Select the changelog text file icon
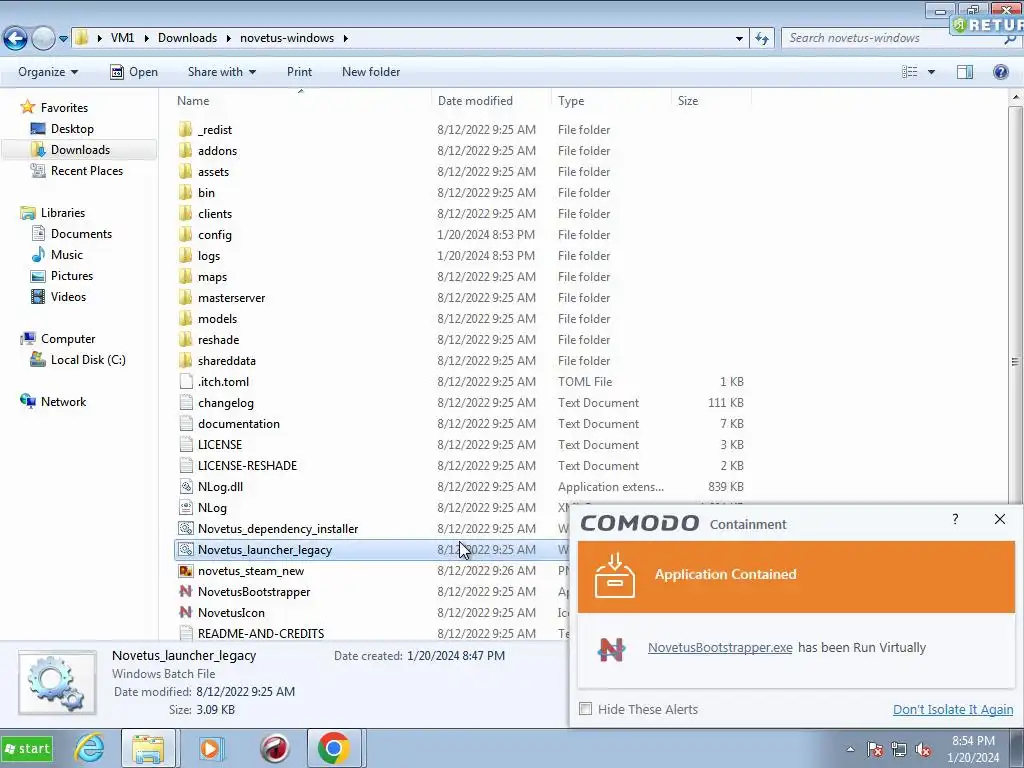The height and width of the screenshot is (768, 1024). tap(186, 402)
